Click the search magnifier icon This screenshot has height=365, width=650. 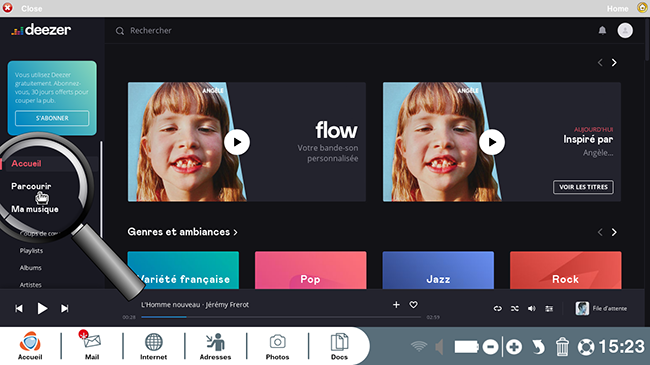coord(120,31)
